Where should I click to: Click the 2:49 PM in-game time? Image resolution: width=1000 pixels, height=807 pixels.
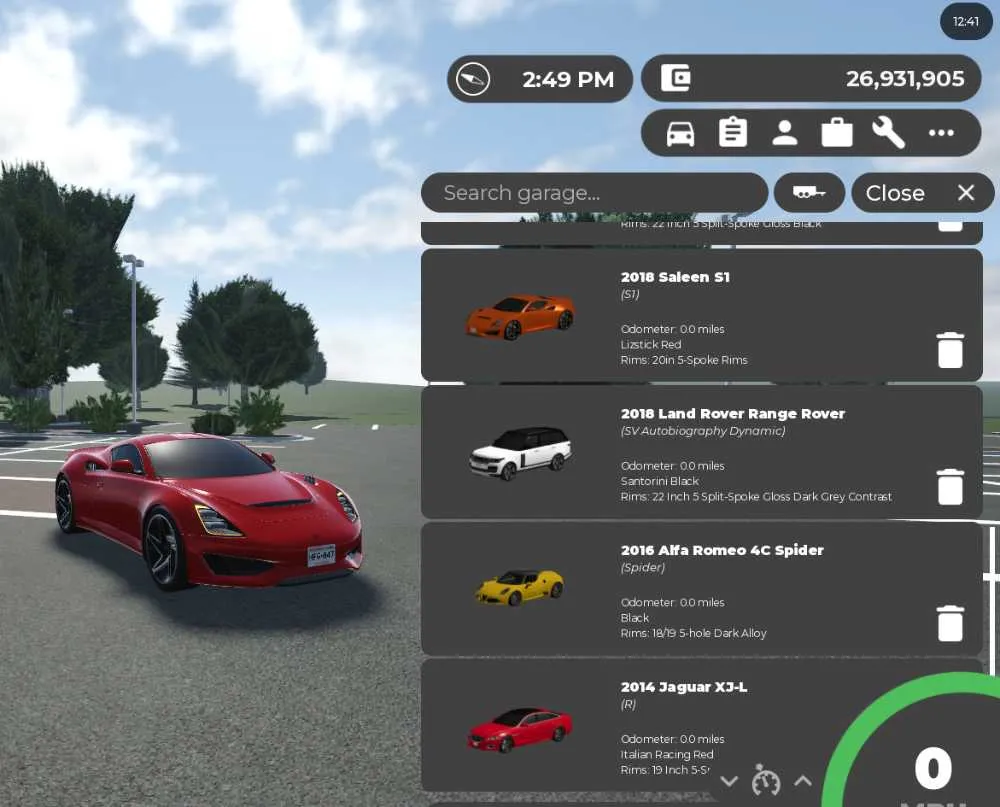(568, 80)
